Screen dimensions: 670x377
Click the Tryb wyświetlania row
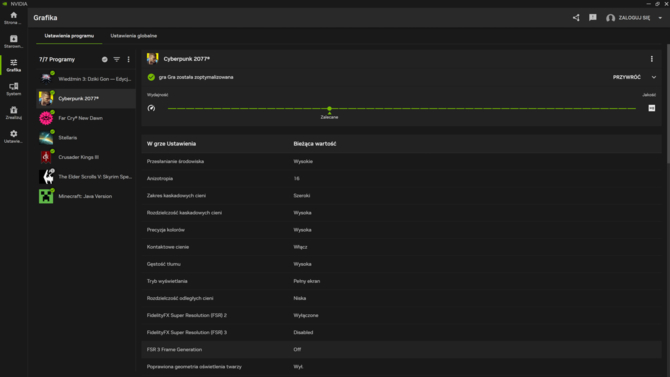[x=401, y=281]
